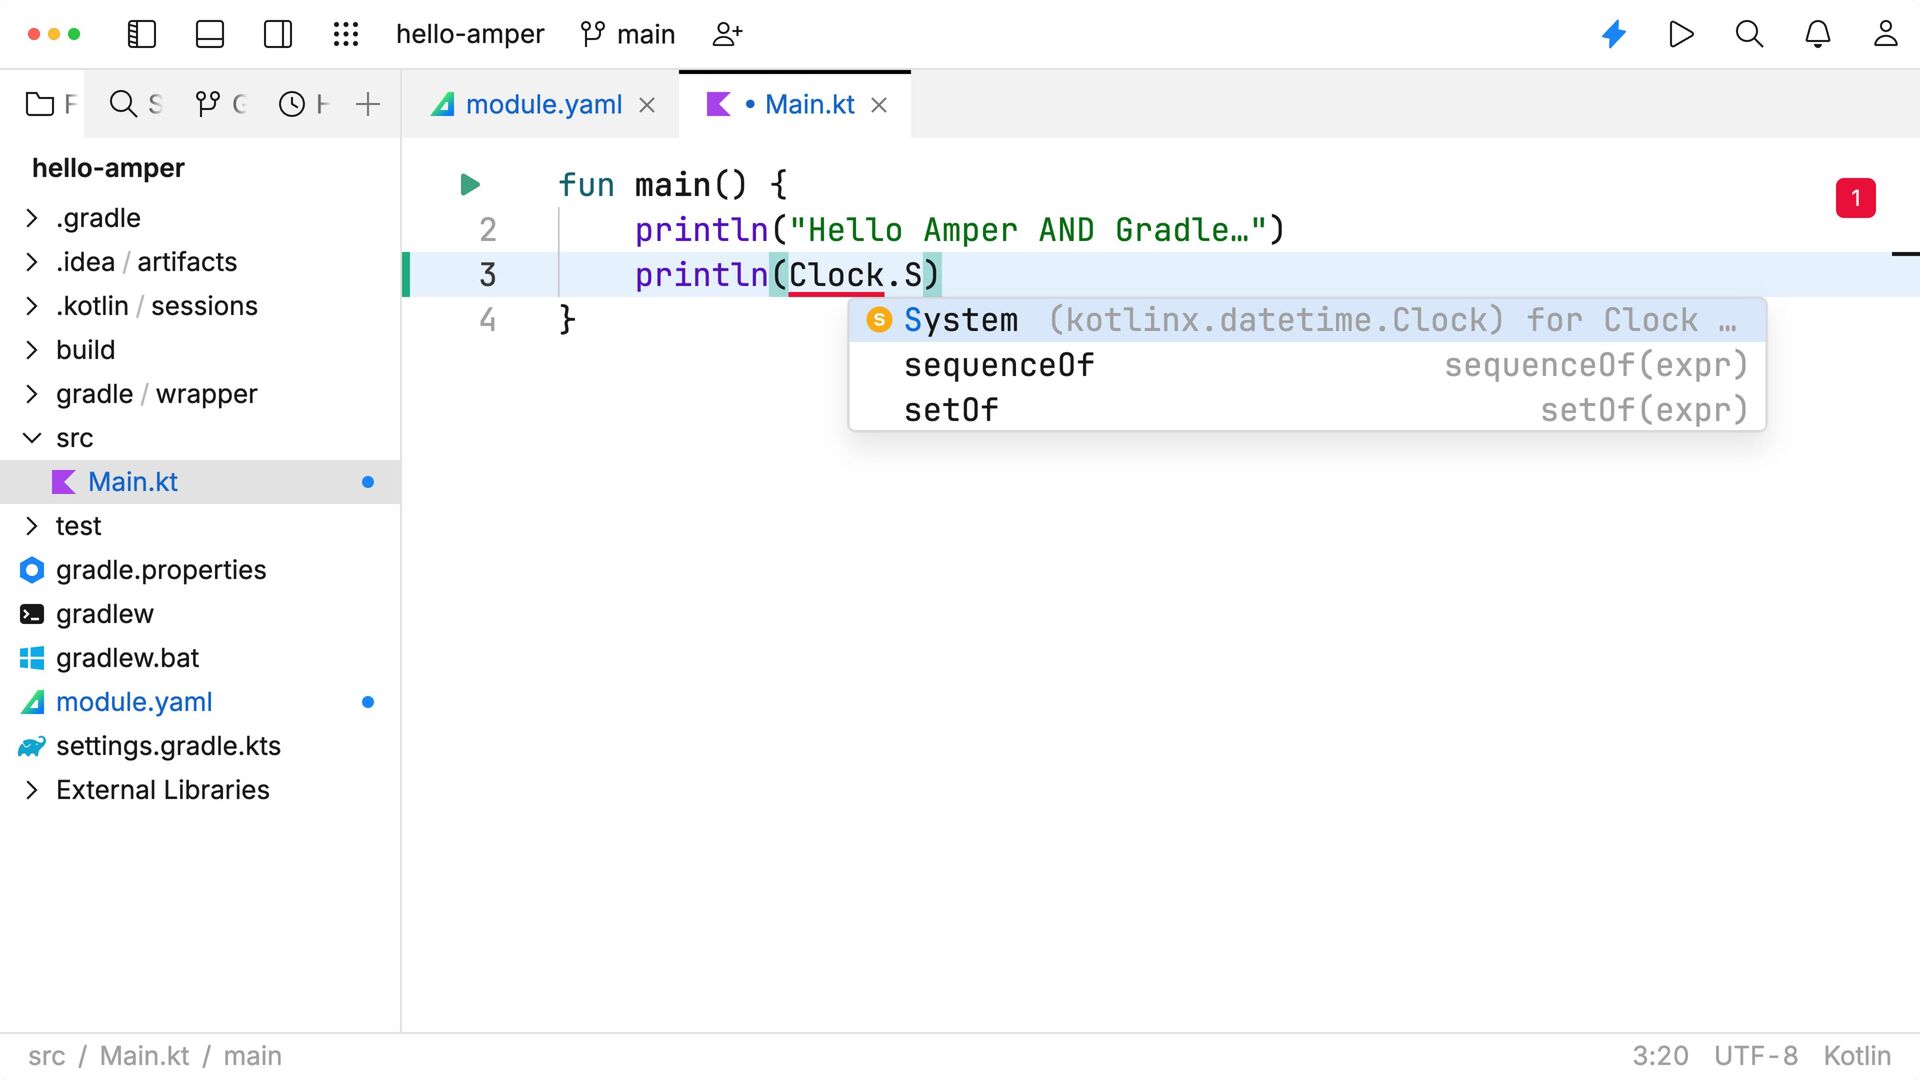Click the red error count badge
The image size is (1920, 1080).
pos(1856,198)
